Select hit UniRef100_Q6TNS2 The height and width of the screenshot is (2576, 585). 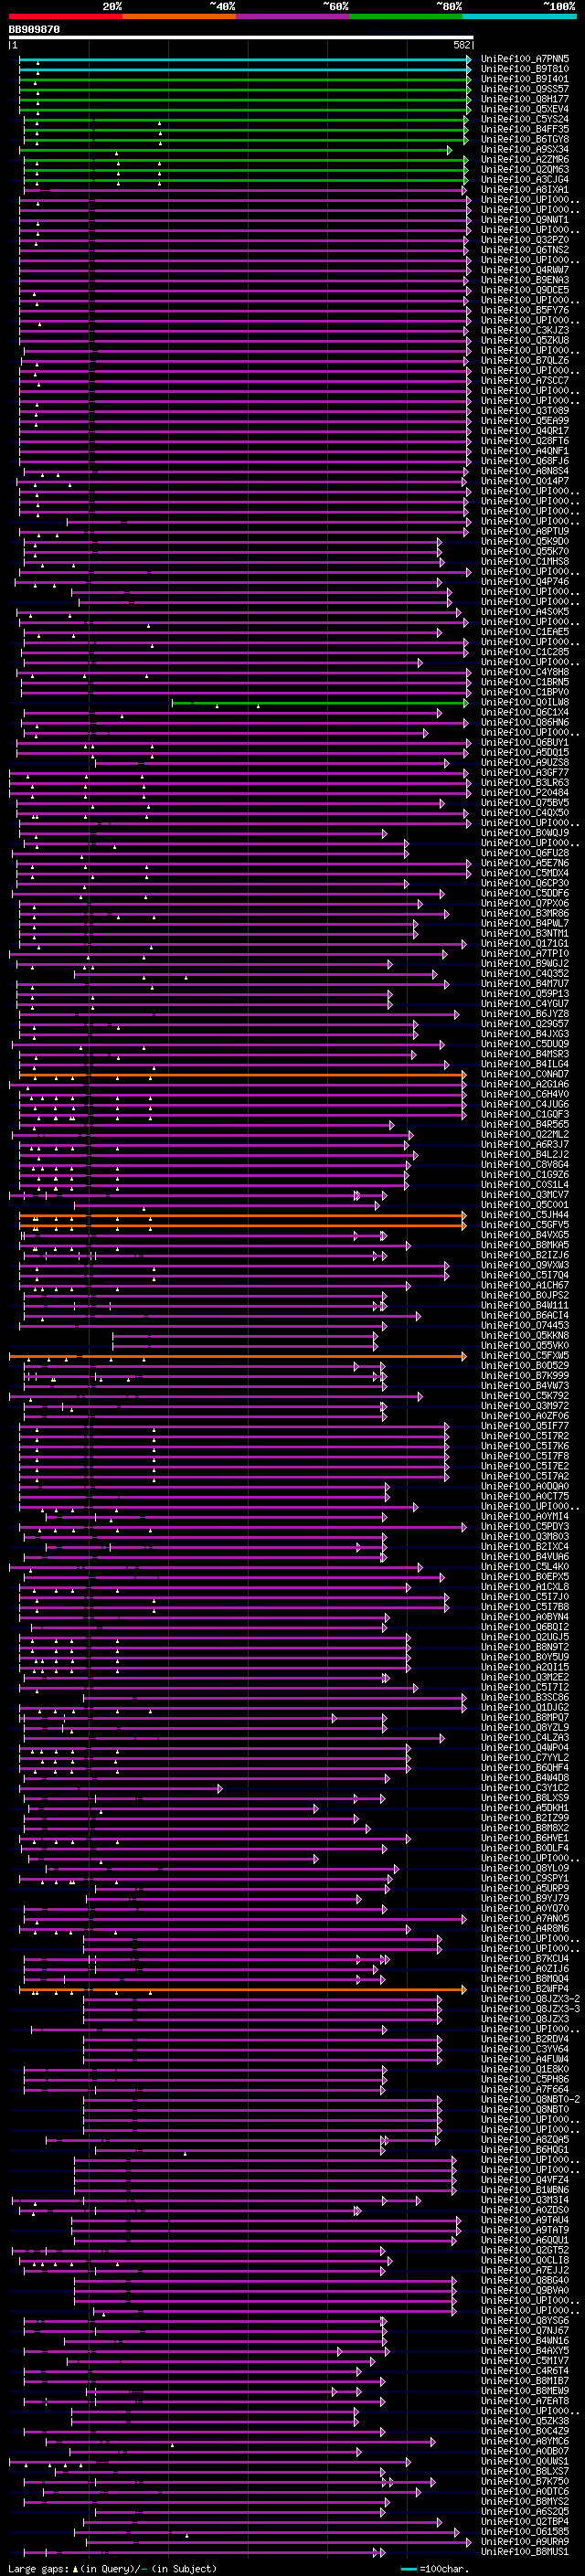click(525, 250)
